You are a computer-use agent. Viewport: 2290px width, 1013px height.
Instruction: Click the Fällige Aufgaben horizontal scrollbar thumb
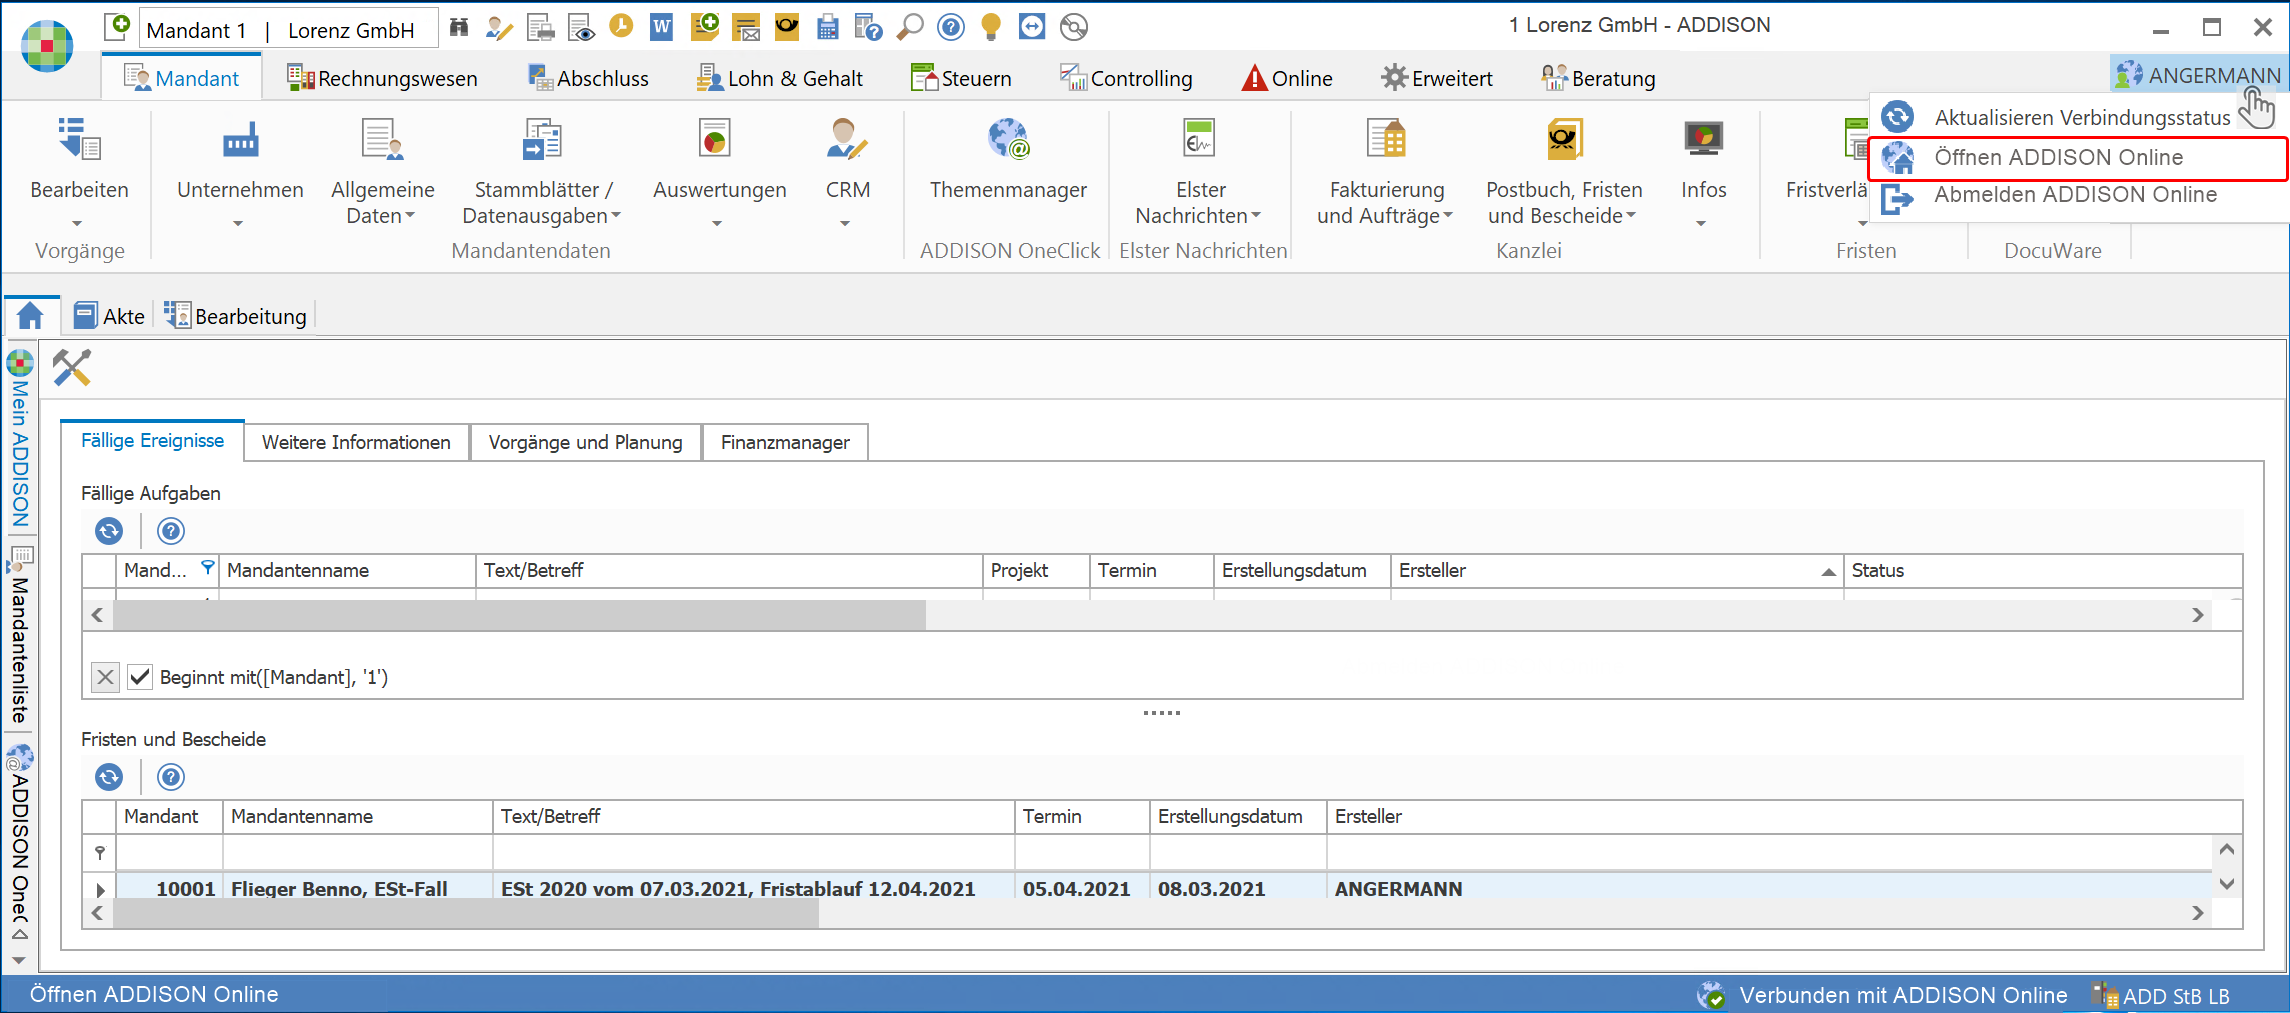click(519, 615)
